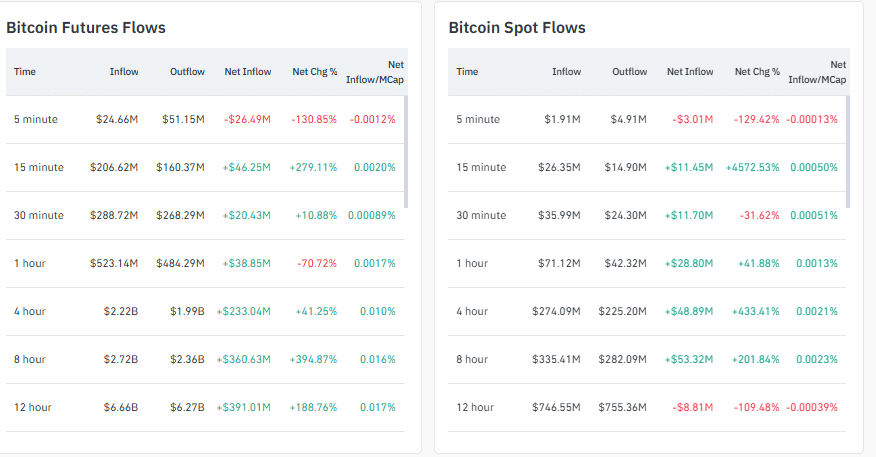Click Time header in Bitcoin Futures Flows
876x457 pixels.
(x=25, y=72)
